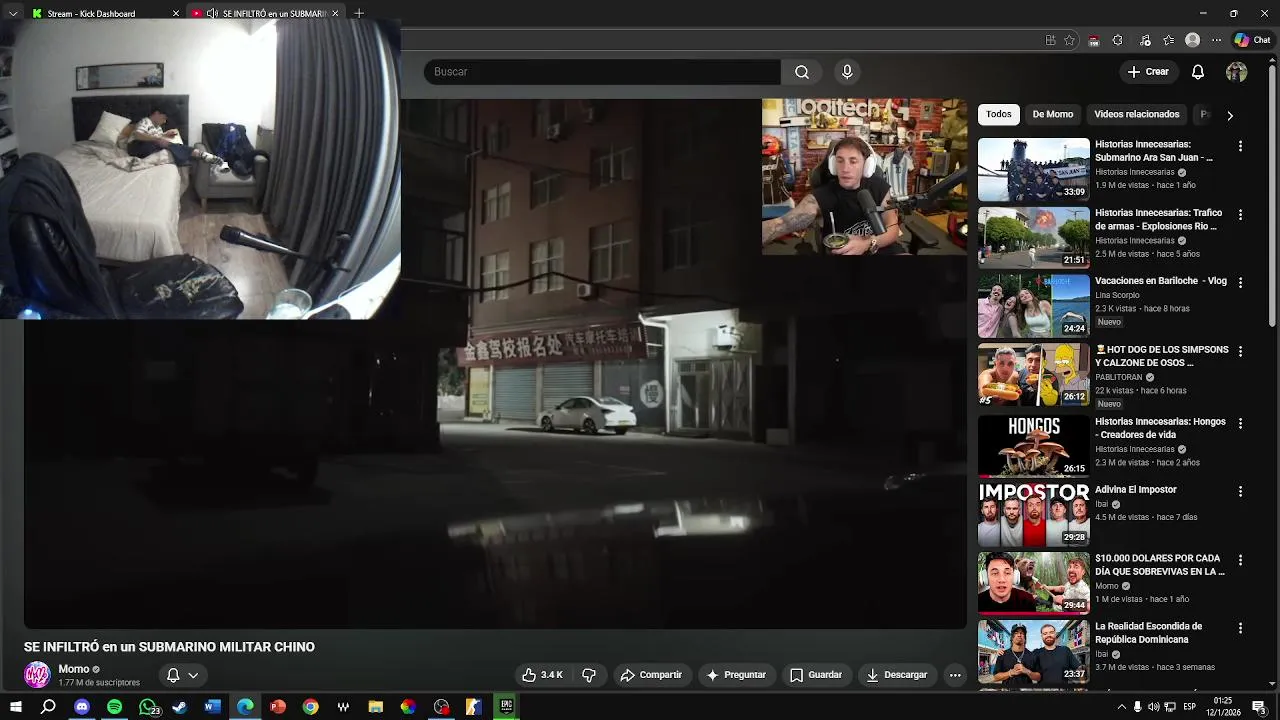Open options for Adivina El Impostor video
Screen dimensions: 1280x720
point(1240,492)
